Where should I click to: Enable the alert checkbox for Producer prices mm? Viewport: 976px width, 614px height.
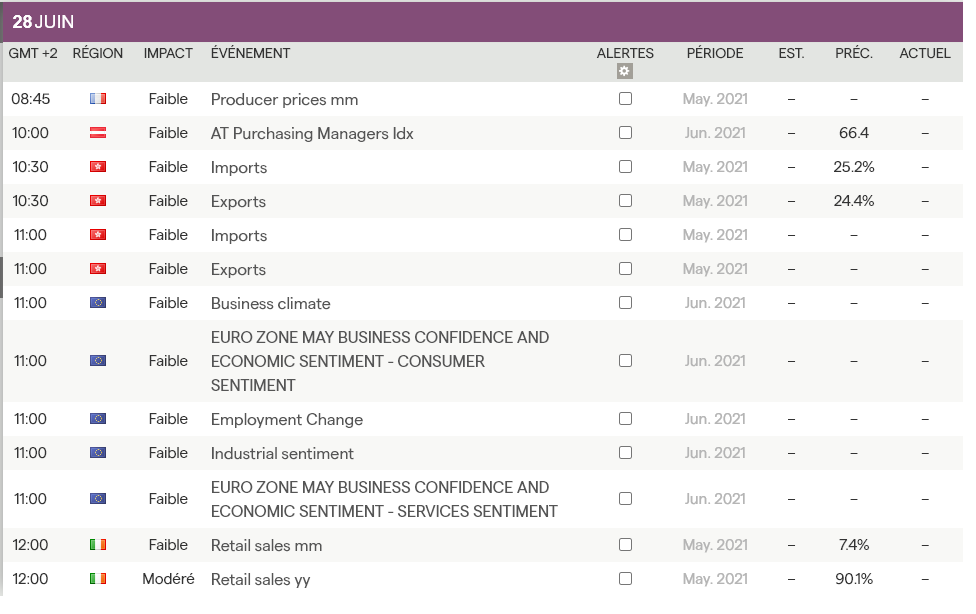(625, 99)
